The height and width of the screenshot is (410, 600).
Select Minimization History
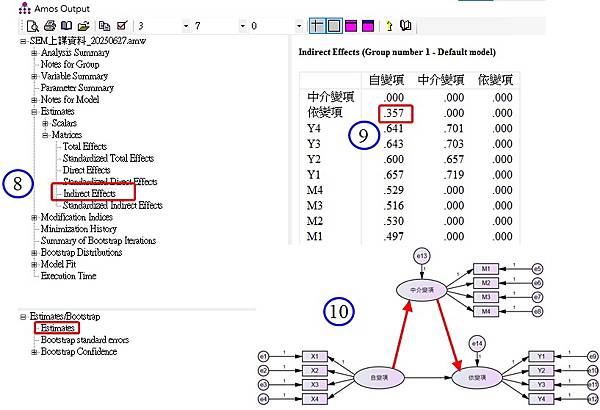[x=79, y=229]
